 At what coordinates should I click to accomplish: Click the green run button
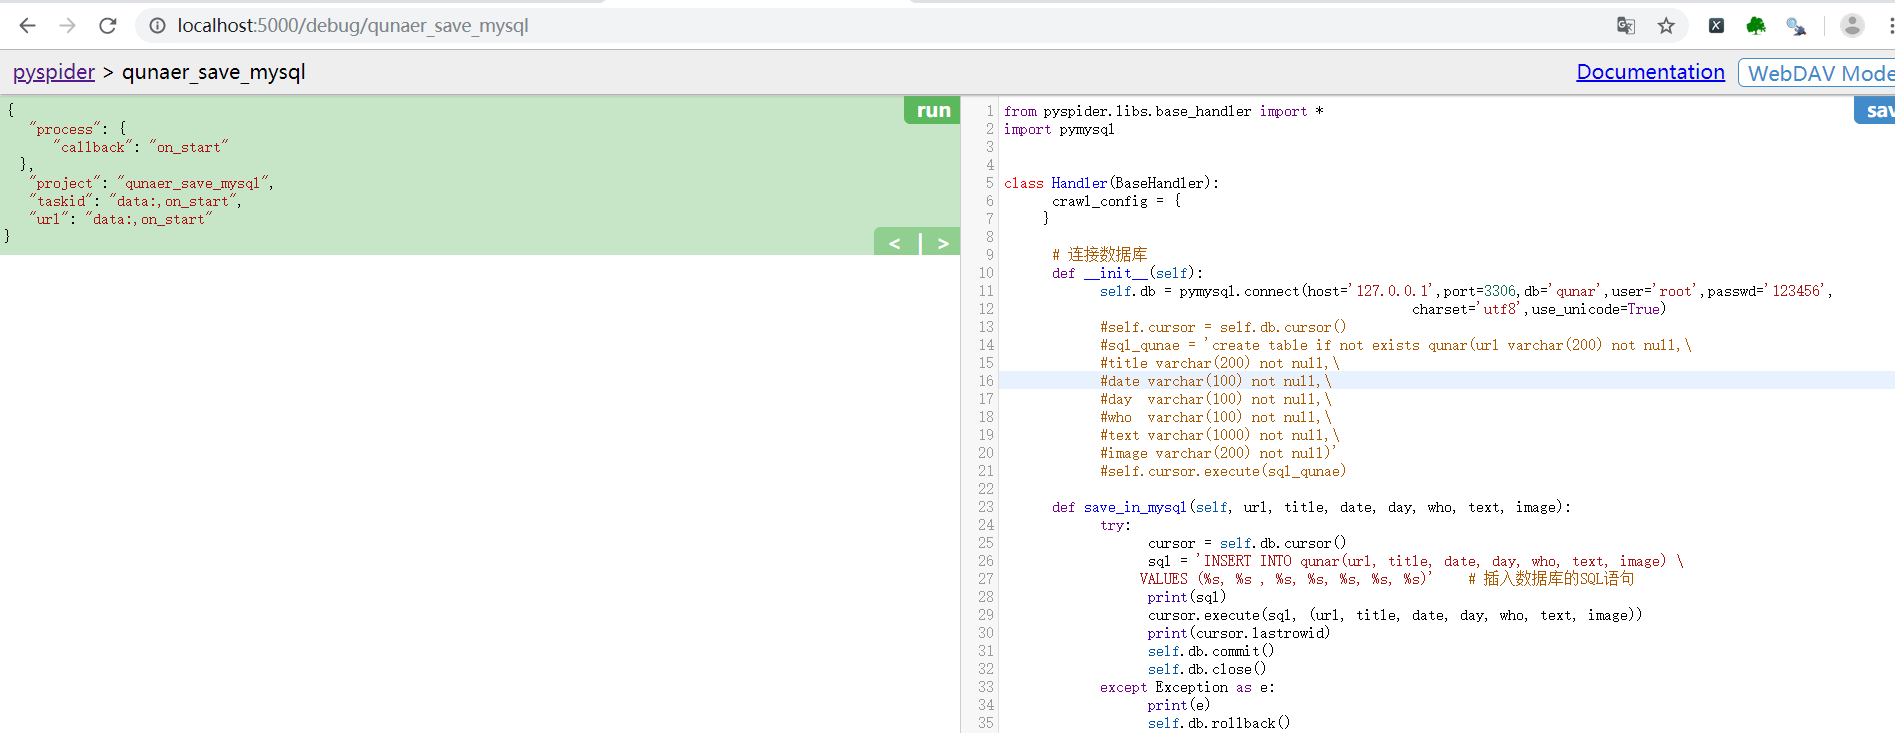tap(932, 110)
